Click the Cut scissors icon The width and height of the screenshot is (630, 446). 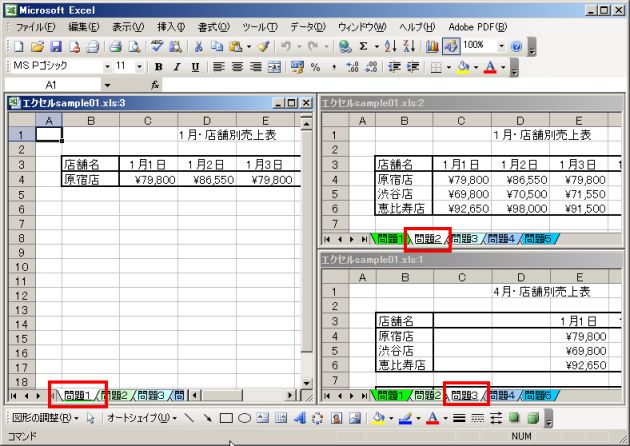[198, 47]
